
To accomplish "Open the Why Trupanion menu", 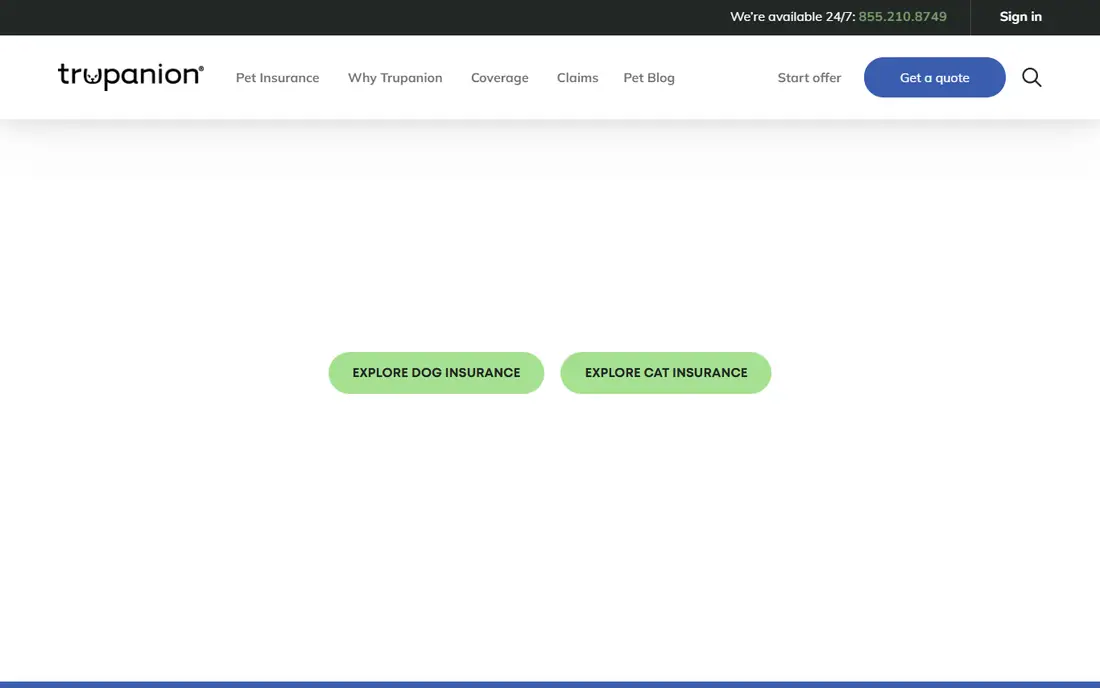I will coord(395,78).
